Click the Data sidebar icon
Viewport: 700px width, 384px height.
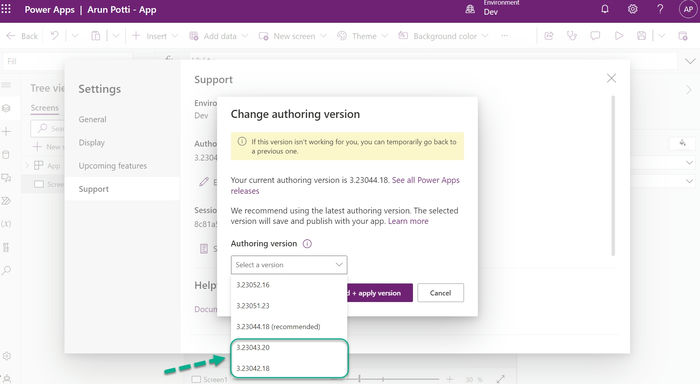click(6, 154)
